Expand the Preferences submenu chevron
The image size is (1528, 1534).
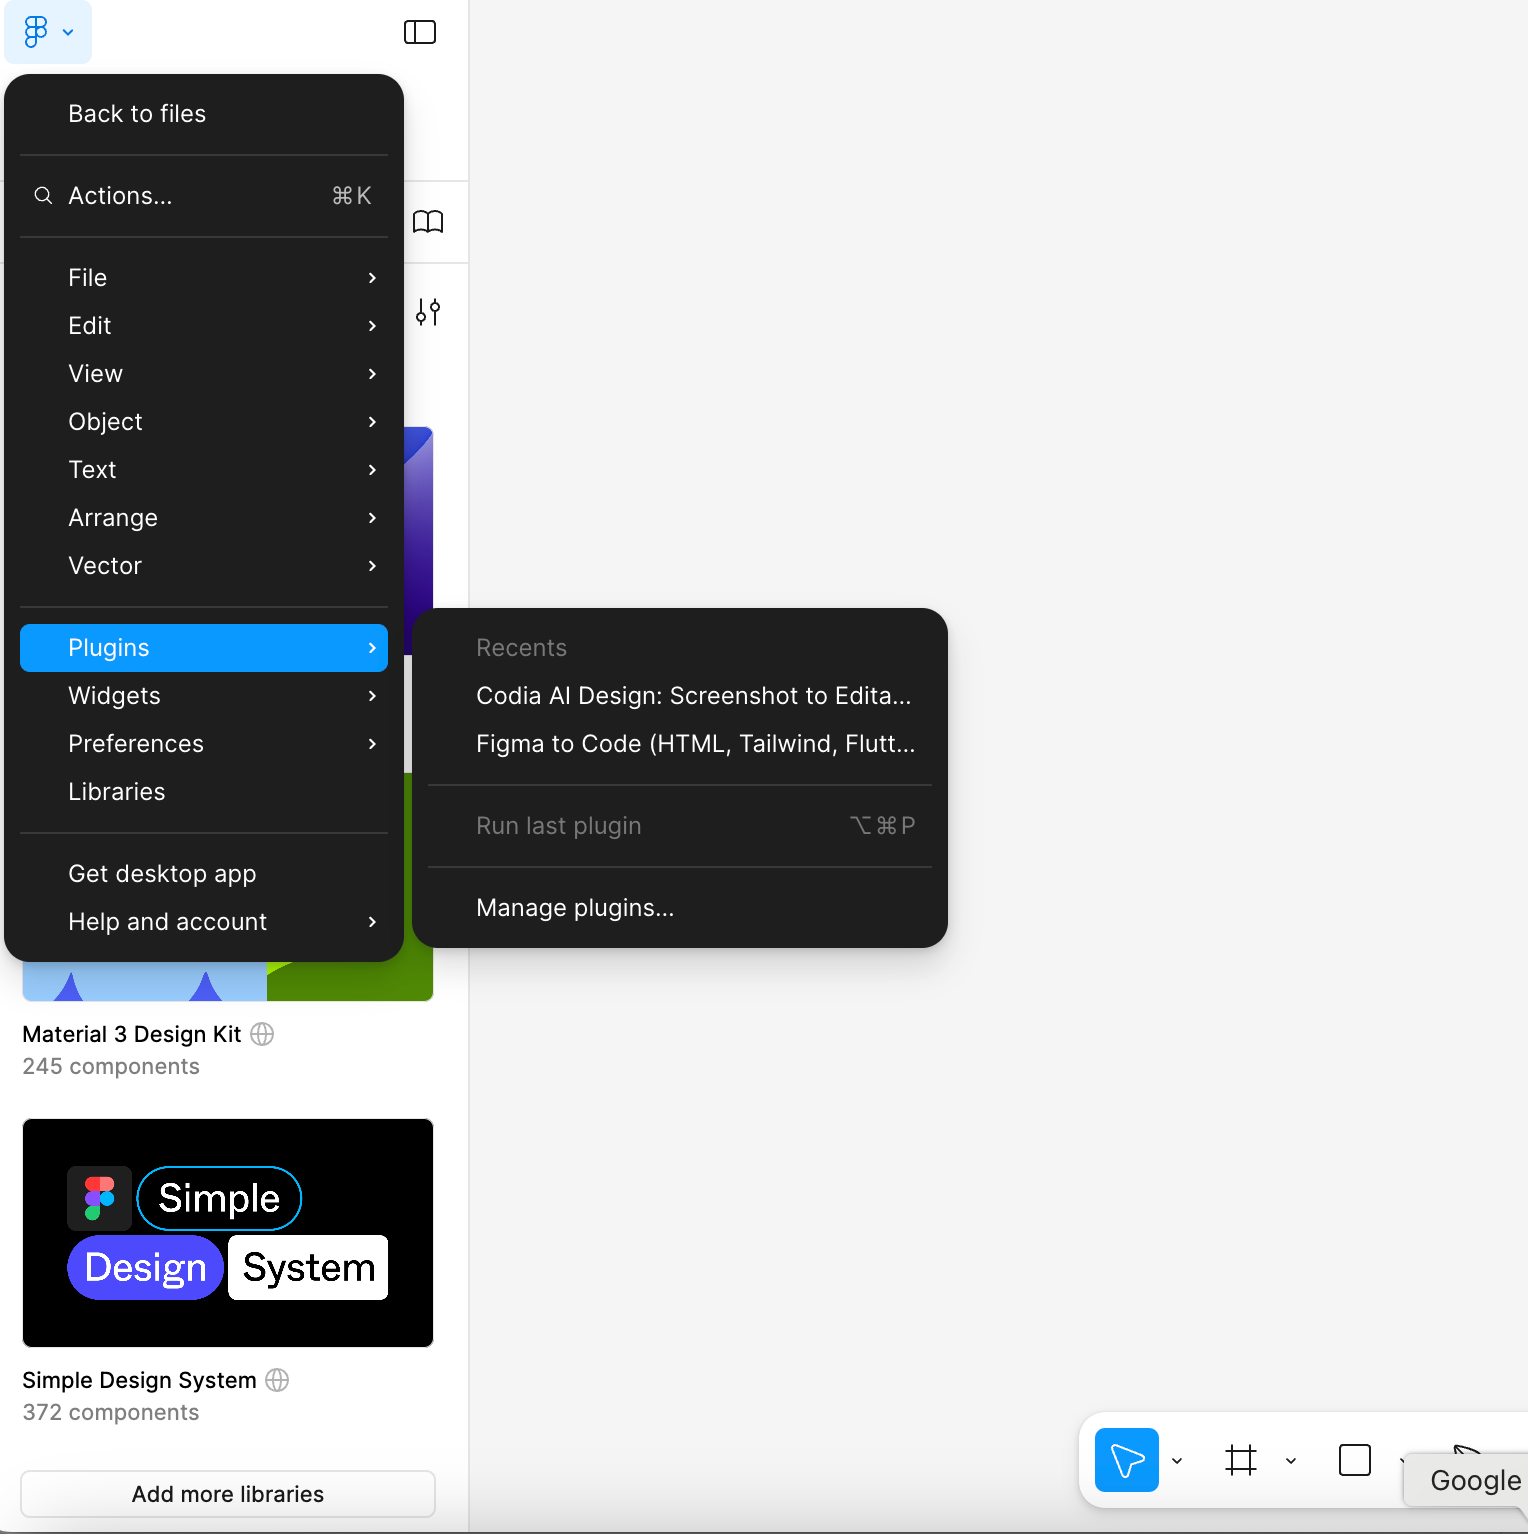click(x=372, y=744)
